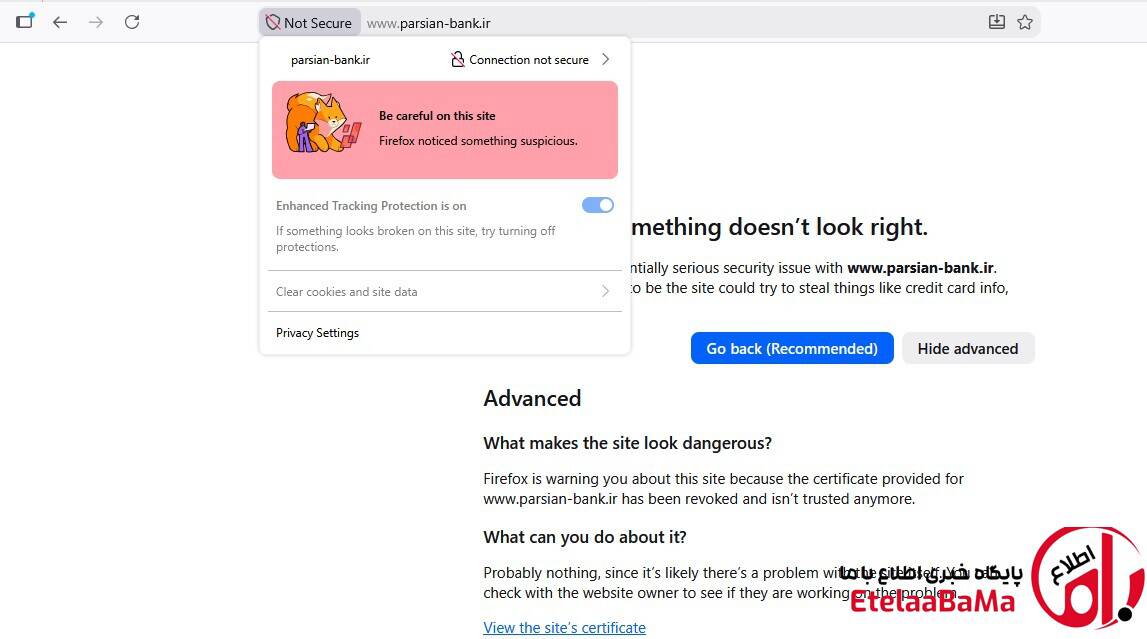Click the fox warning illustration
This screenshot has width=1147, height=639.
(323, 122)
